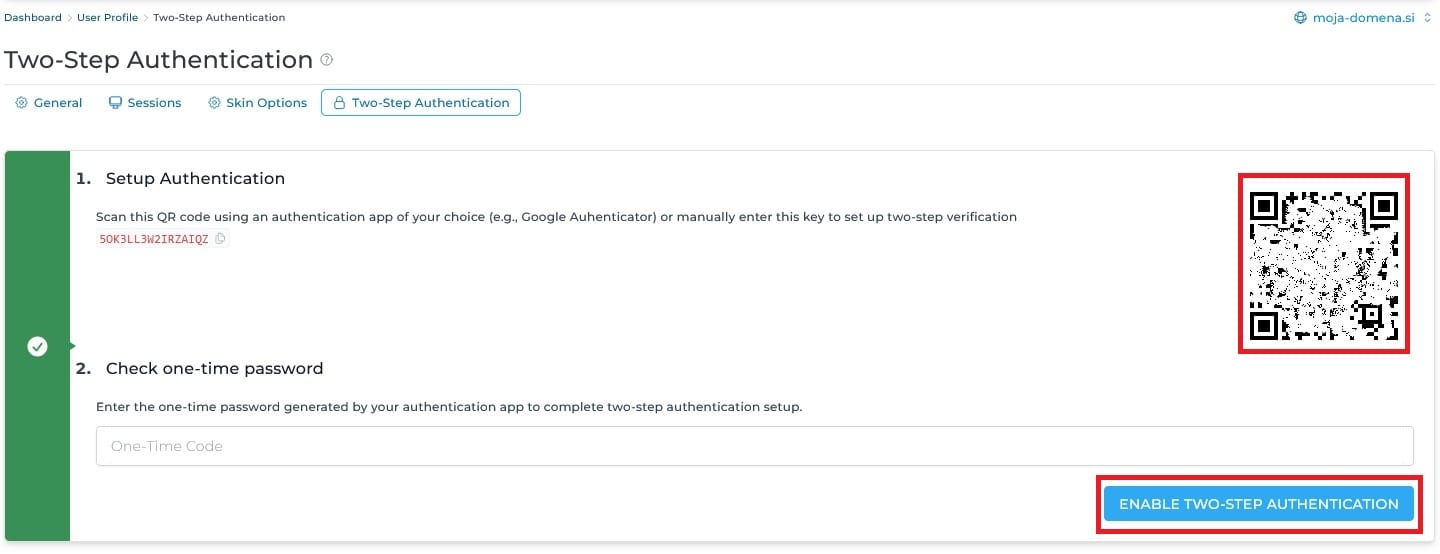1440x554 pixels.
Task: Click the Setup Authentication step heading
Action: tap(195, 179)
